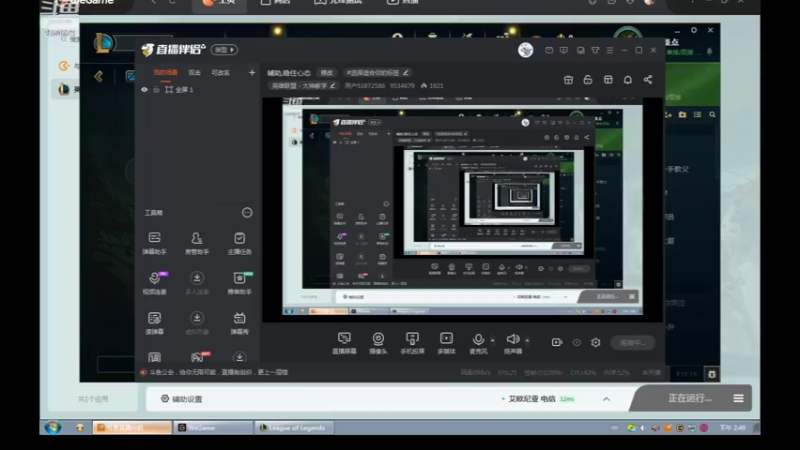Edit the #选择适合你的标签 tag field
This screenshot has width=800, height=450.
[377, 73]
